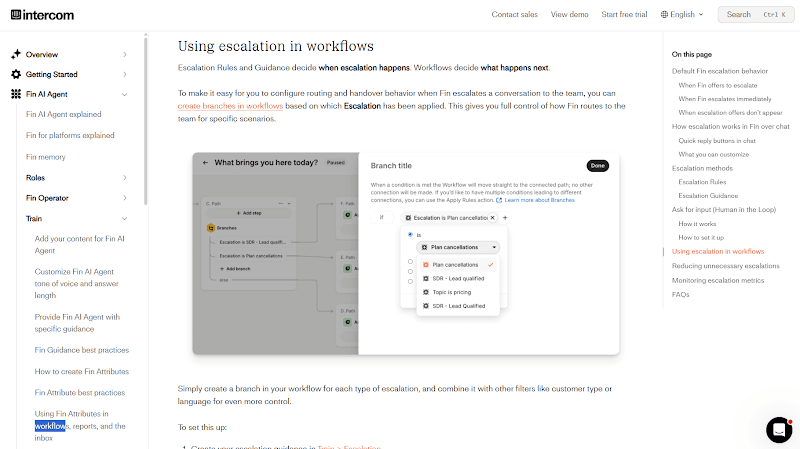Image resolution: width=800 pixels, height=449 pixels.
Task: Open Add your content for Fin AI Agent
Action: pyautogui.click(x=80, y=244)
